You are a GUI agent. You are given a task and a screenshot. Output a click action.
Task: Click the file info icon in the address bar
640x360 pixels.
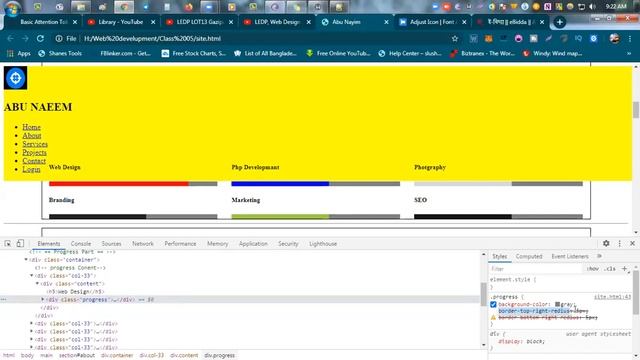[x=59, y=38]
